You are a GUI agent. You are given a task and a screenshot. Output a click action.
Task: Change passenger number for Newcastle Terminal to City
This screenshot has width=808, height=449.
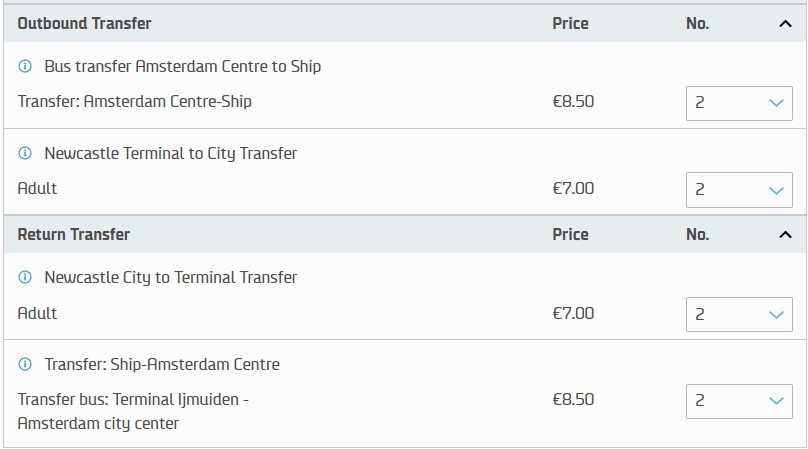(x=739, y=190)
